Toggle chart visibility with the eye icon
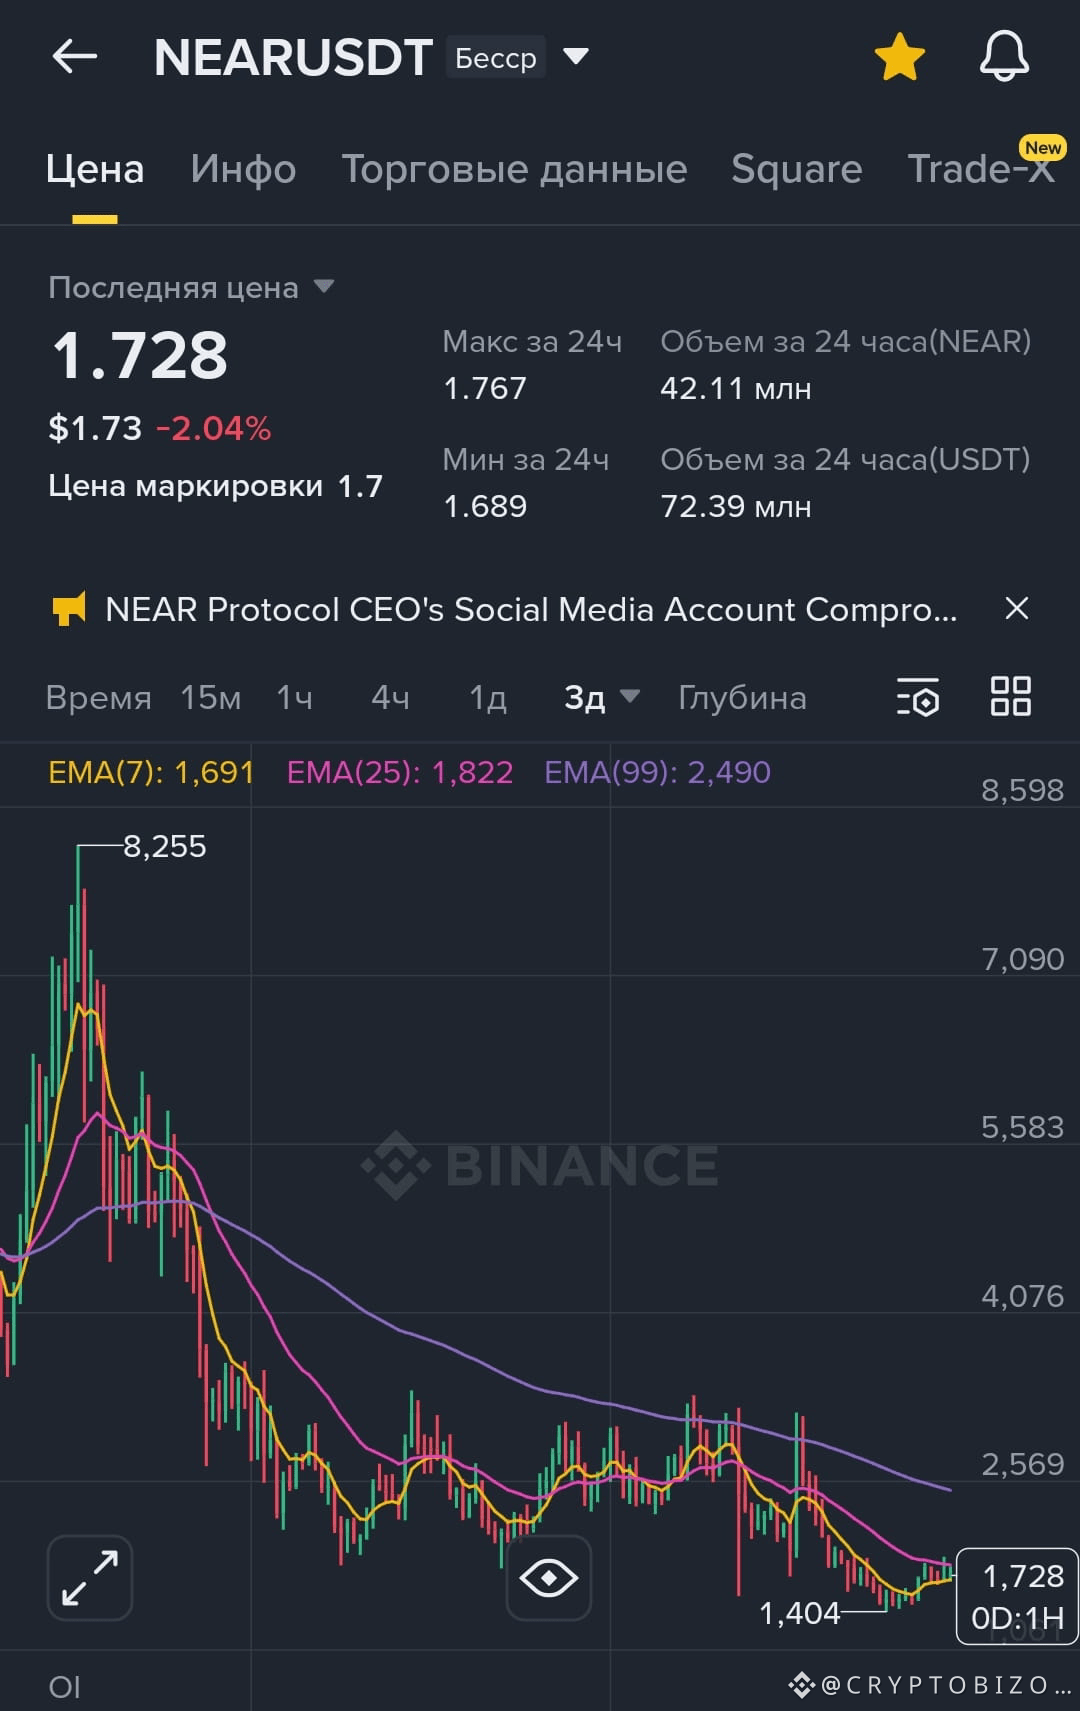The image size is (1080, 1711). tap(548, 1578)
